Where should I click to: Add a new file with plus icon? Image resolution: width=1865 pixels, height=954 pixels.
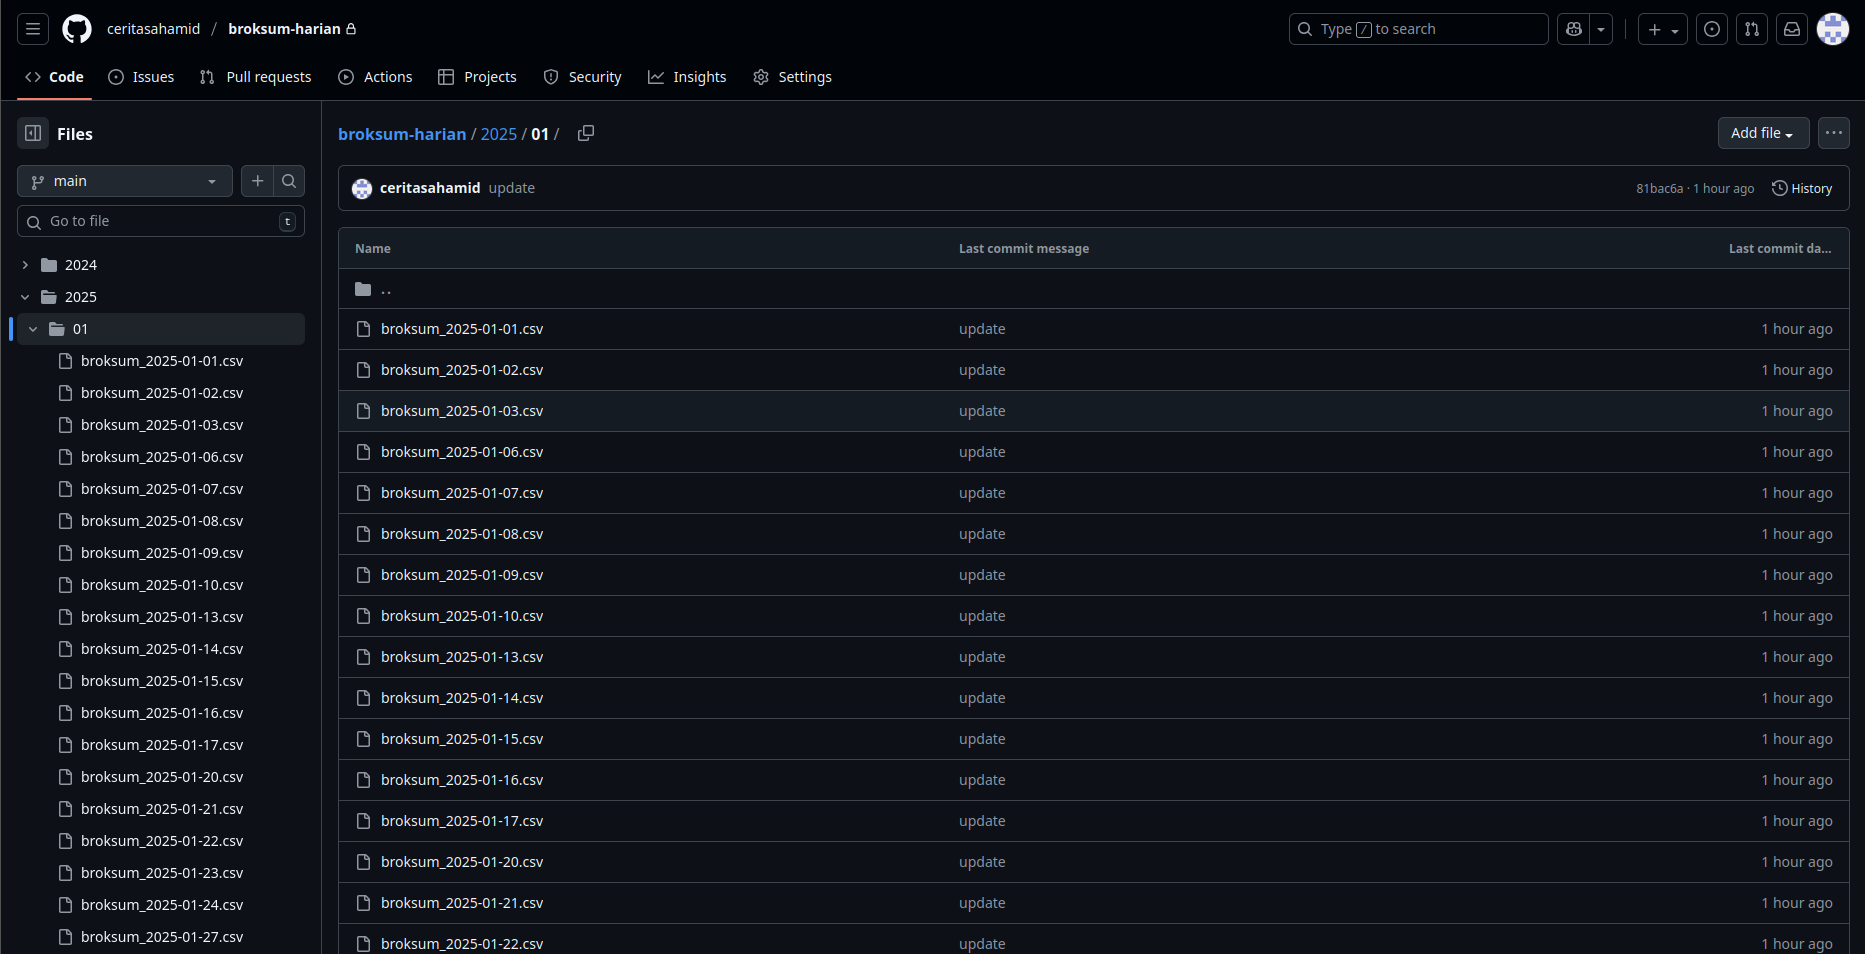[x=257, y=181]
